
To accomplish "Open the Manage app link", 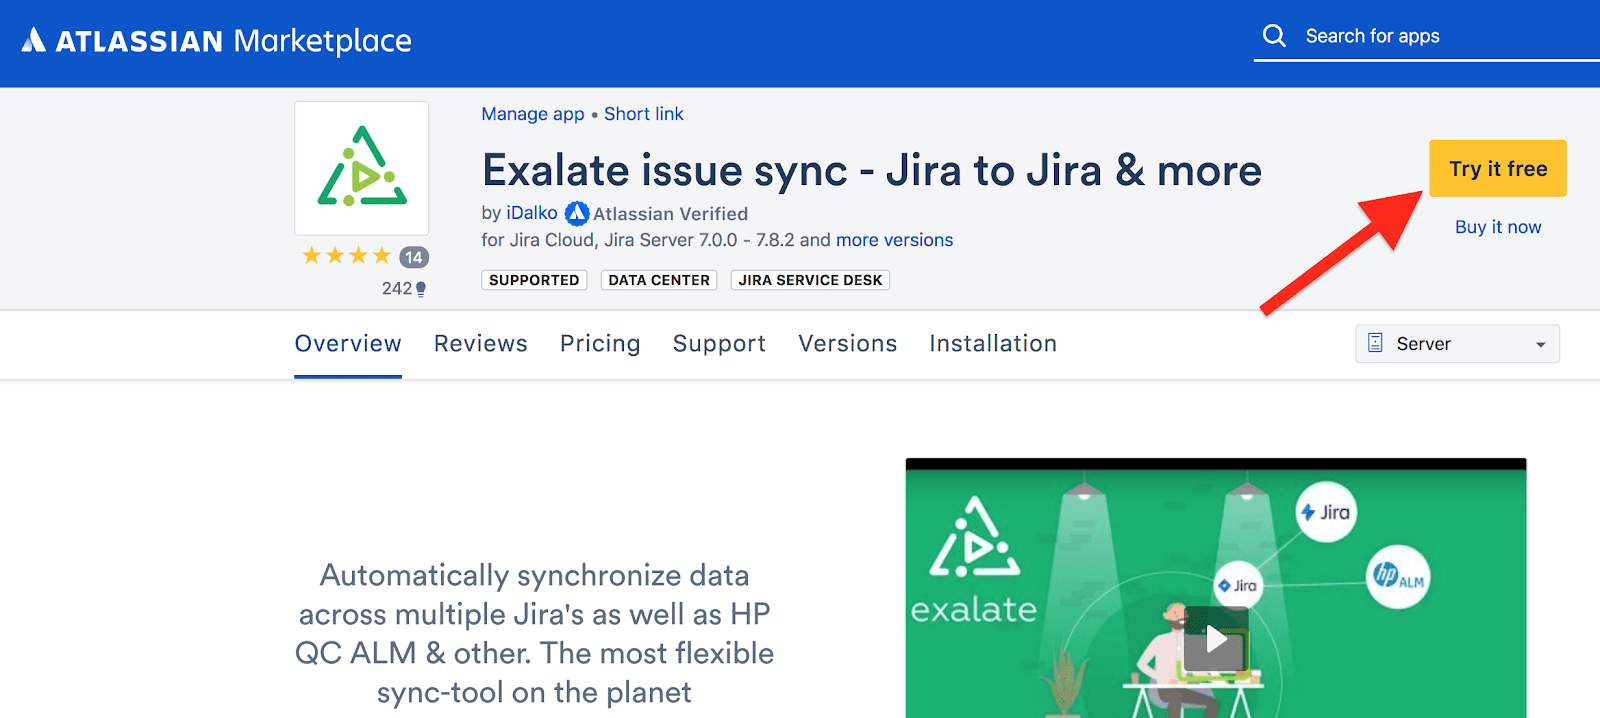I will coord(533,114).
